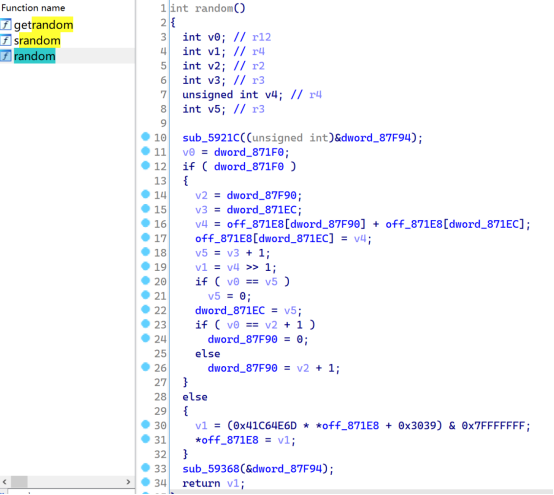Toggle breakpoint dot on line 22
This screenshot has height=495, width=554.
146,309
